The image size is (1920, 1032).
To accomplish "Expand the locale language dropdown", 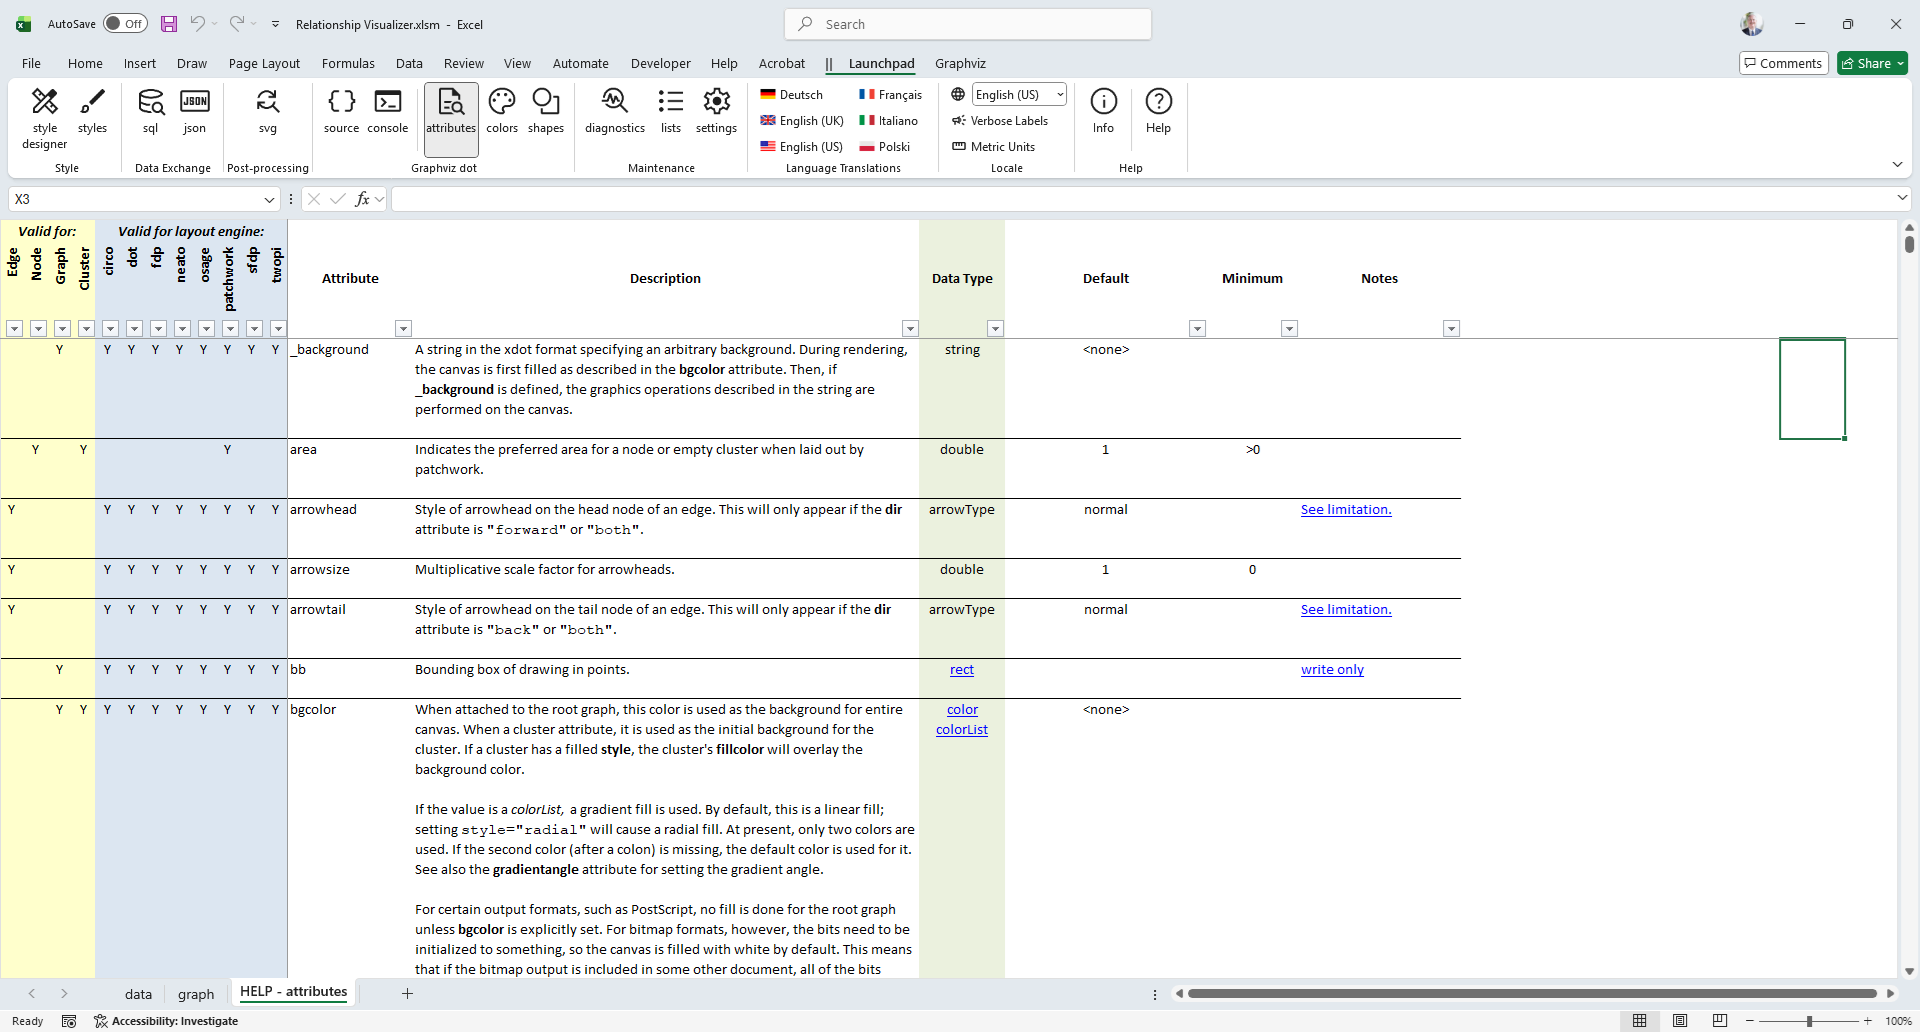I will coord(1060,95).
